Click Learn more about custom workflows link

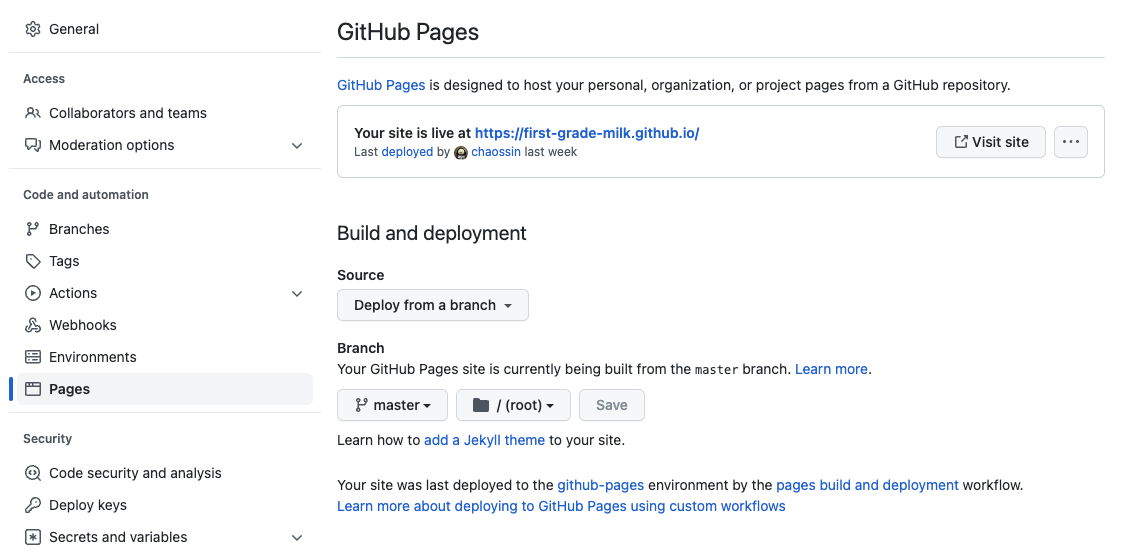click(x=561, y=507)
